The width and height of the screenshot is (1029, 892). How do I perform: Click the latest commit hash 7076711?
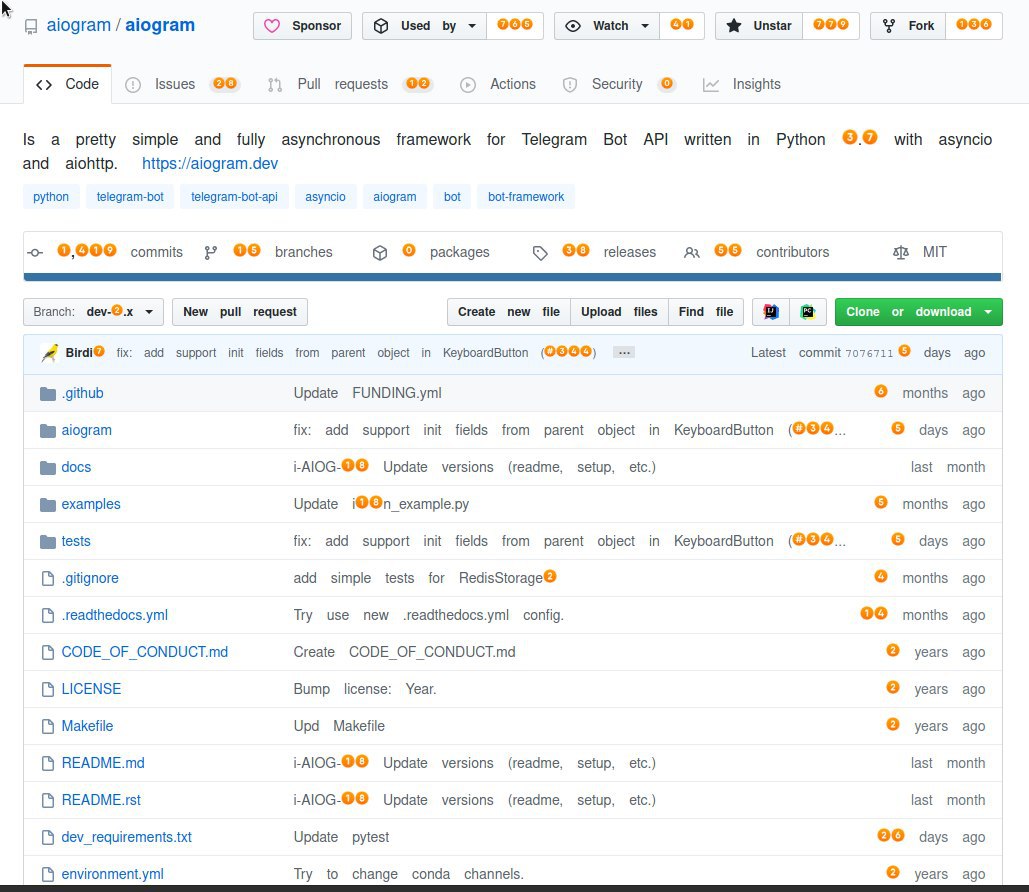(x=869, y=353)
